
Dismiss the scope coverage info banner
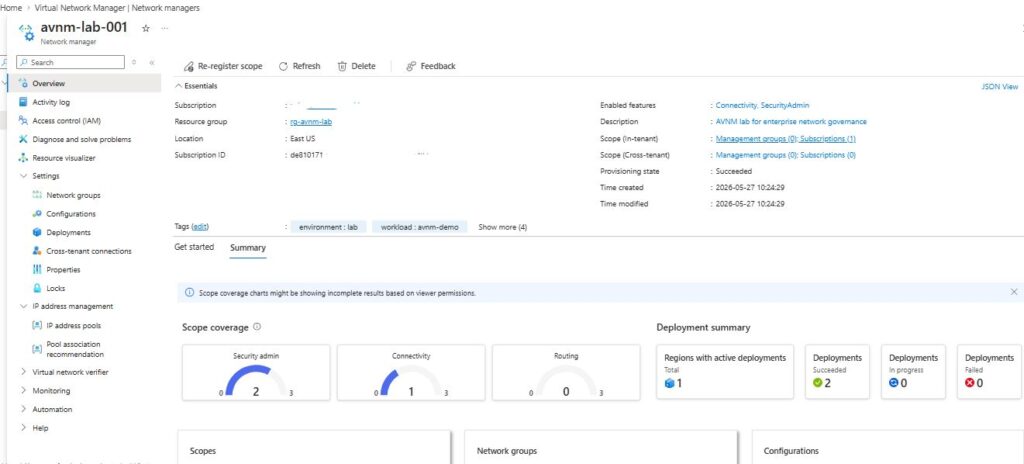pyautogui.click(x=1014, y=291)
